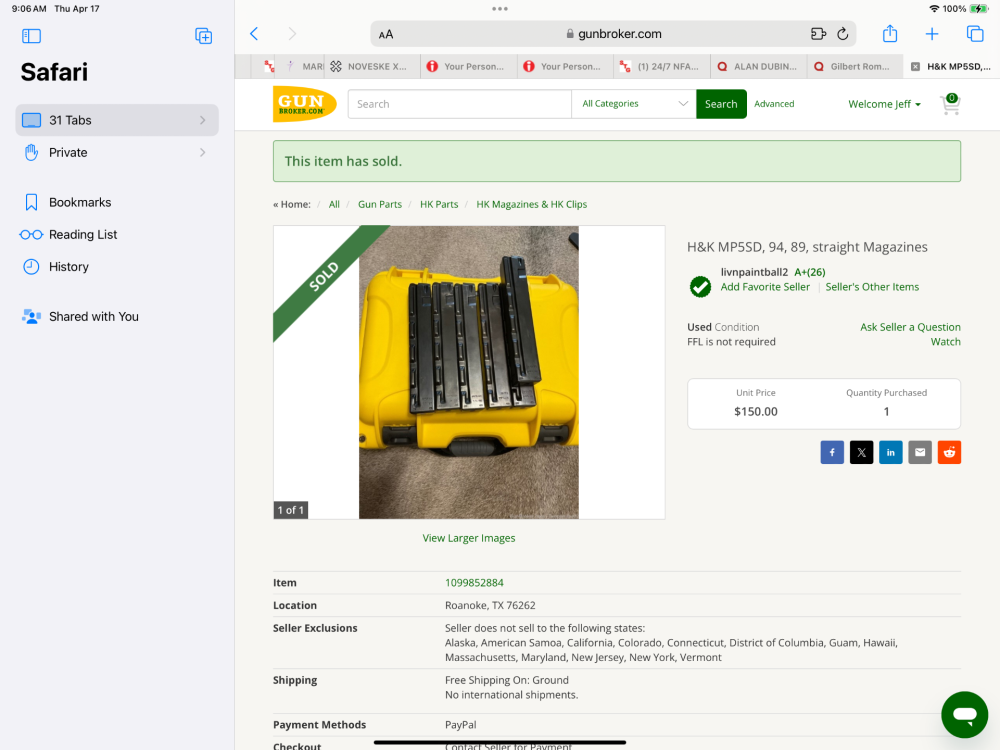This screenshot has width=1000, height=750.
Task: Share listing on X
Action: [x=861, y=452]
